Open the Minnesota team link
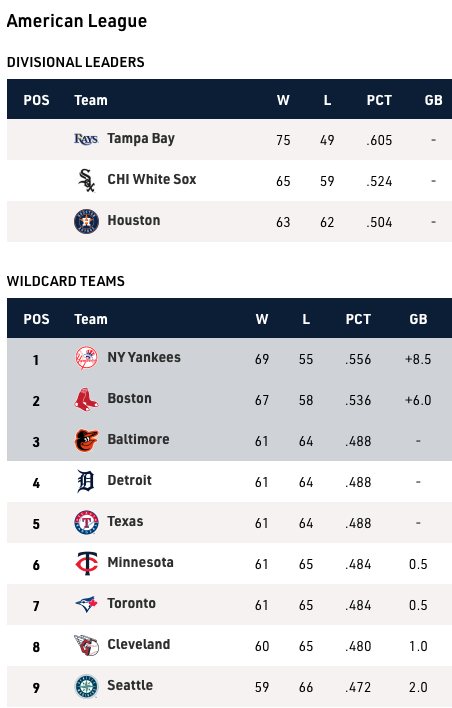Viewport: 452px width, 708px height. pos(140,563)
